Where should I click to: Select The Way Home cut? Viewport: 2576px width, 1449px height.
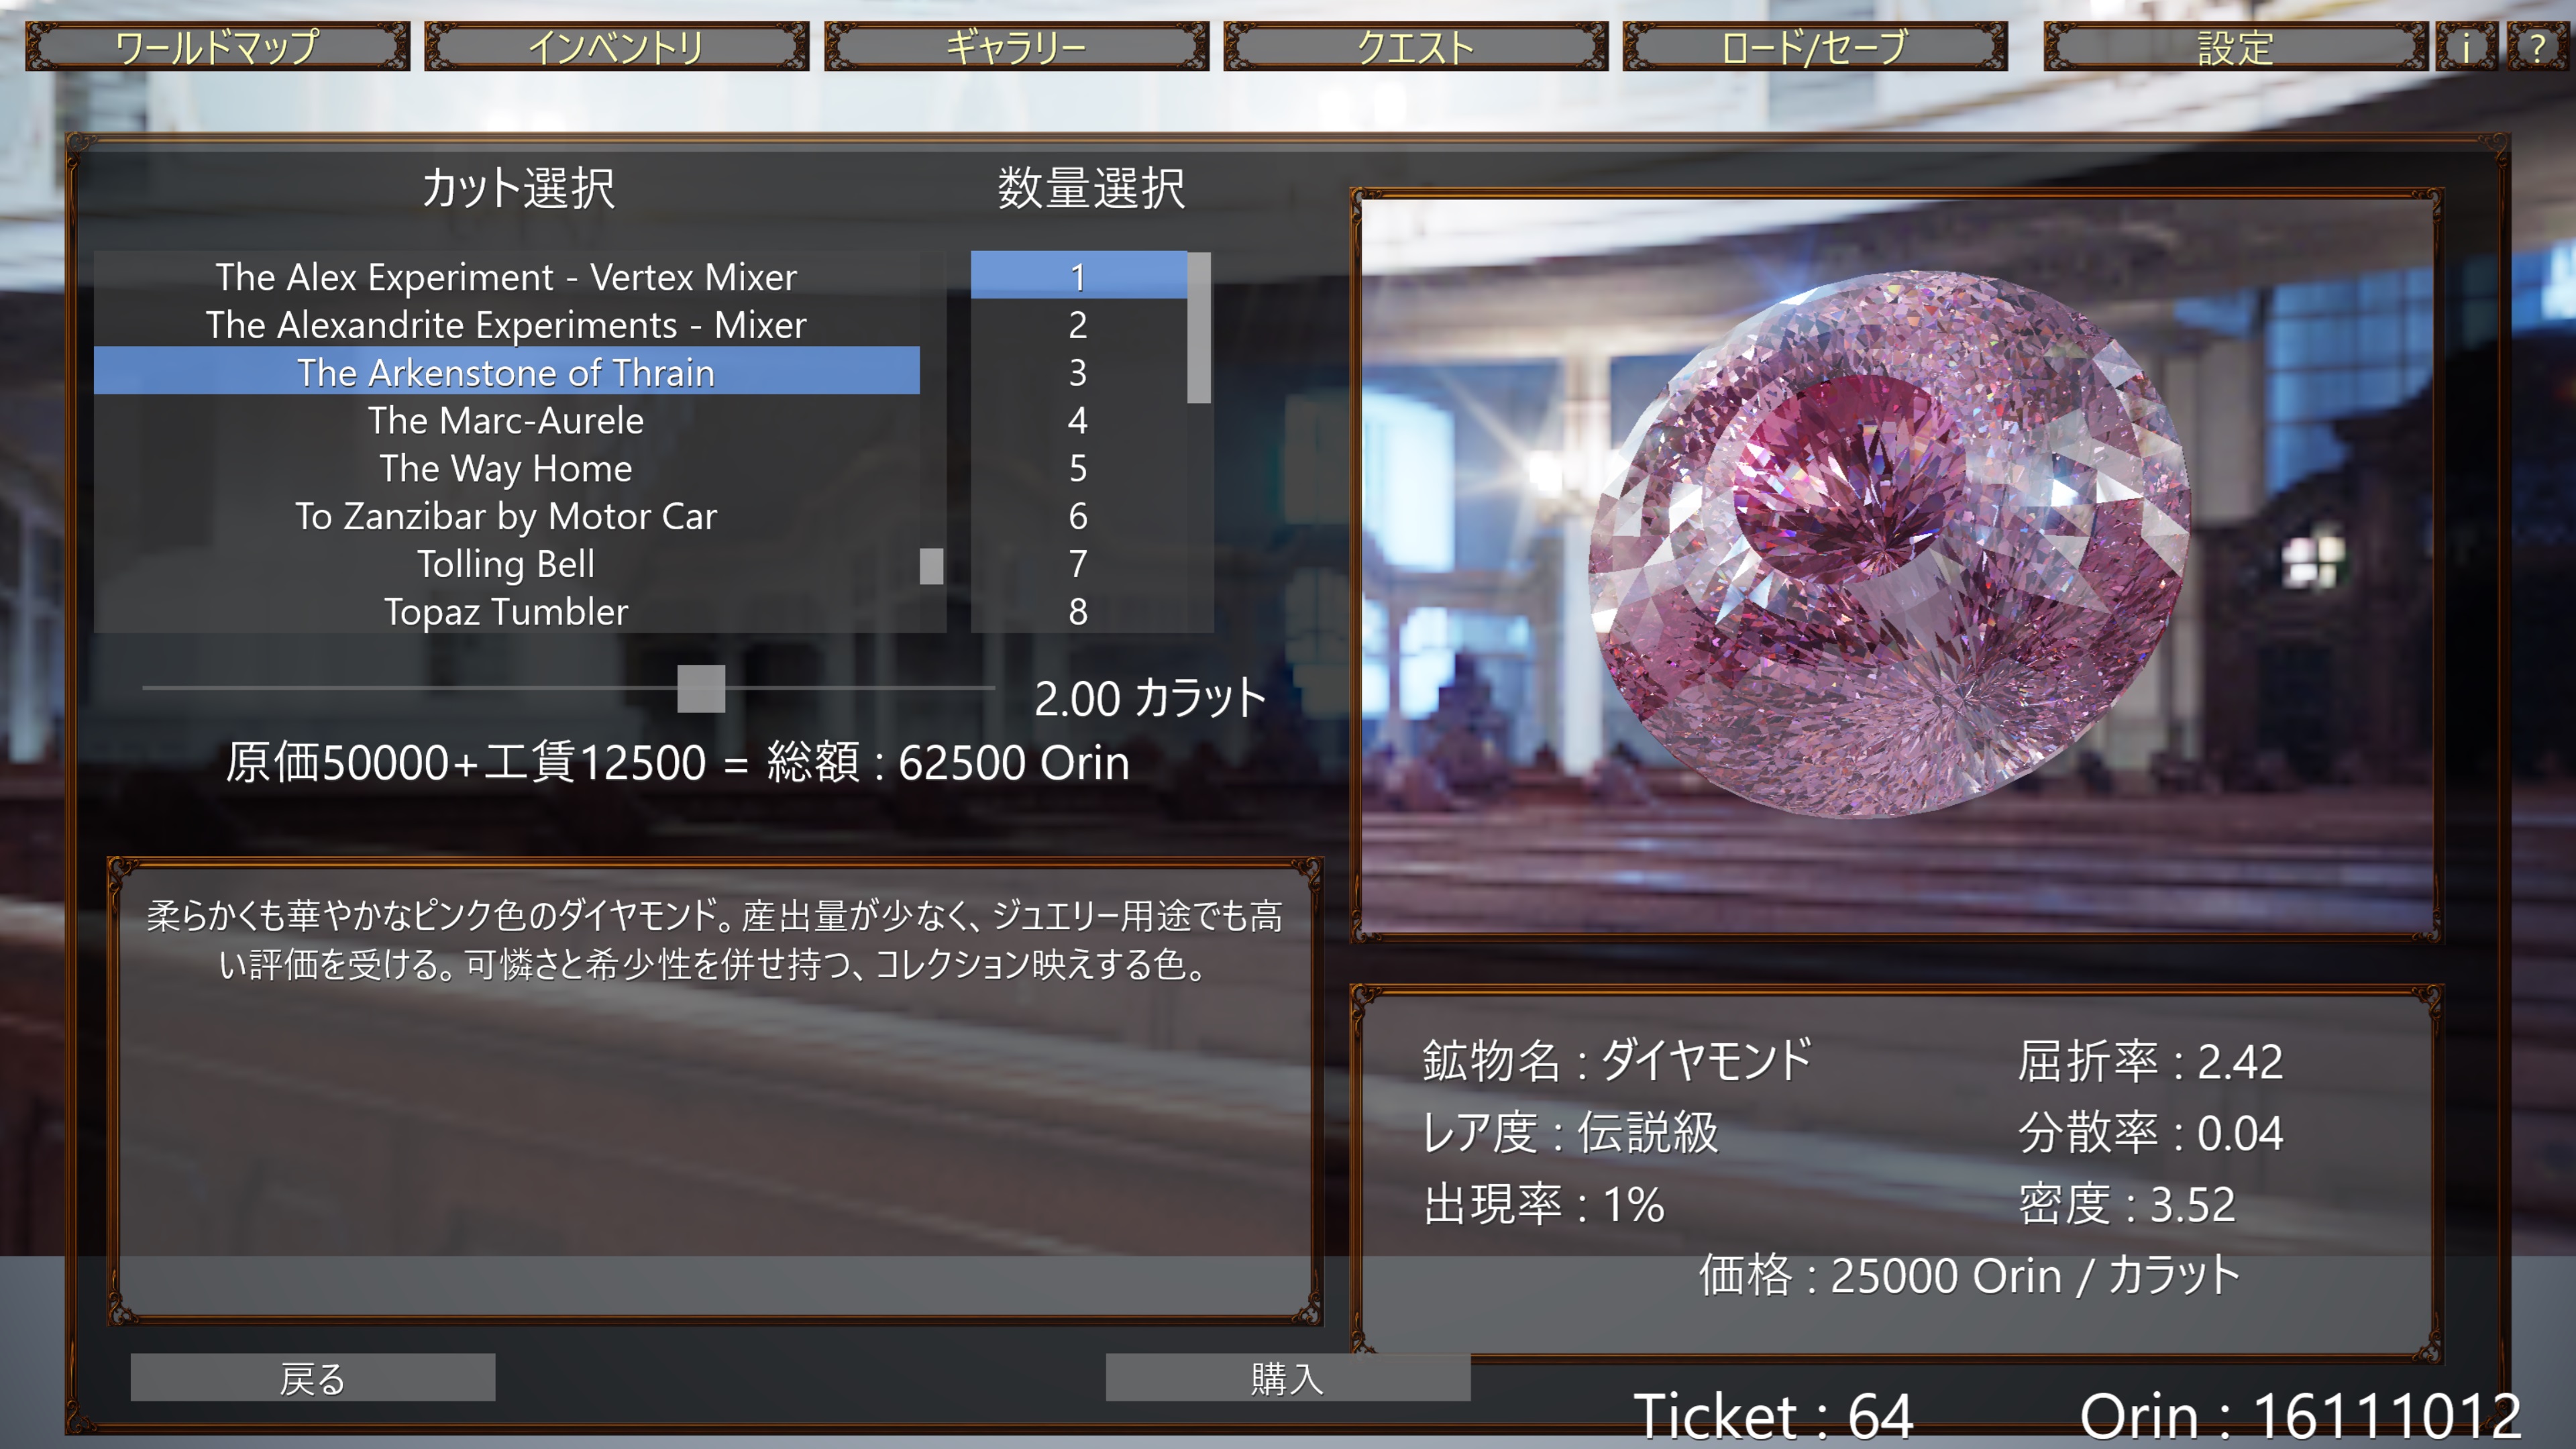click(x=505, y=468)
